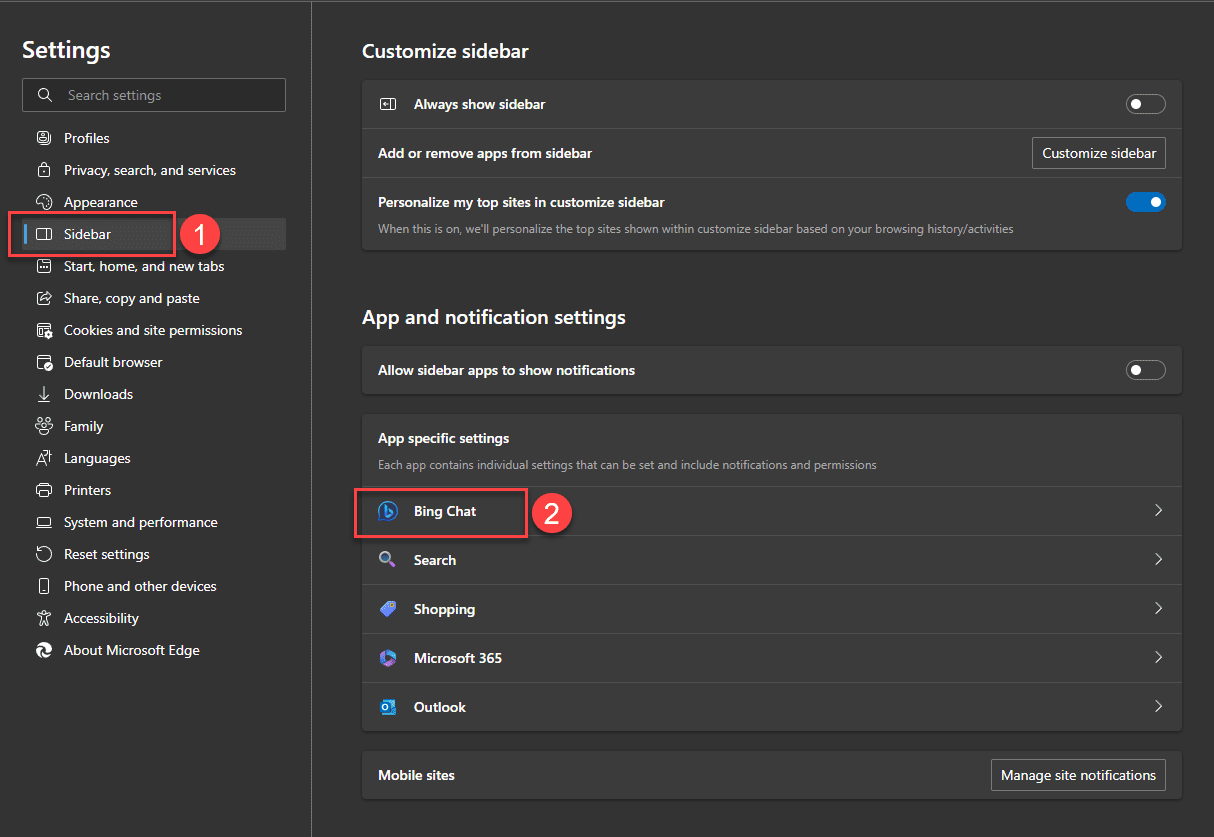Enable the Always show sidebar toggle
Viewport: 1214px width, 837px height.
click(1145, 104)
